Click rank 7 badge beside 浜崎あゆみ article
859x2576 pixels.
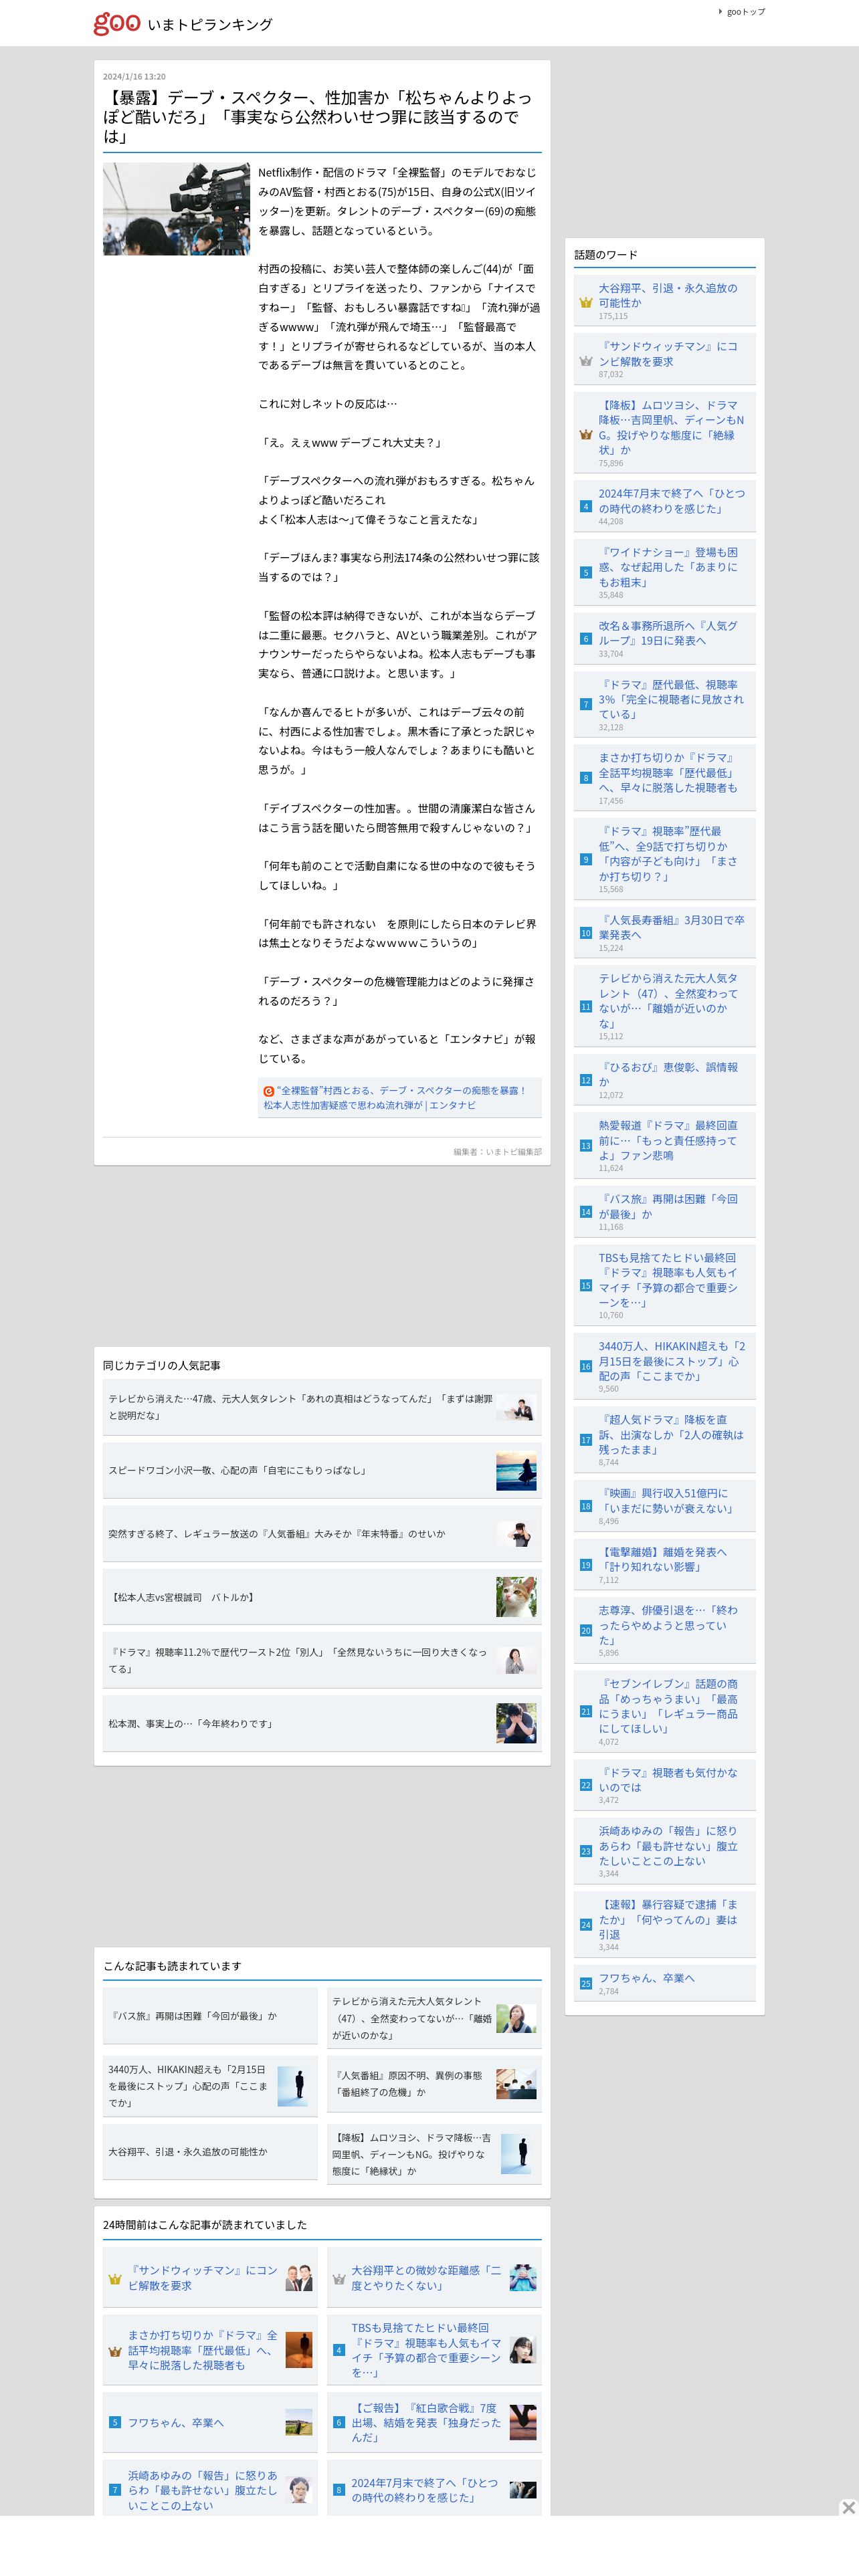point(115,2490)
